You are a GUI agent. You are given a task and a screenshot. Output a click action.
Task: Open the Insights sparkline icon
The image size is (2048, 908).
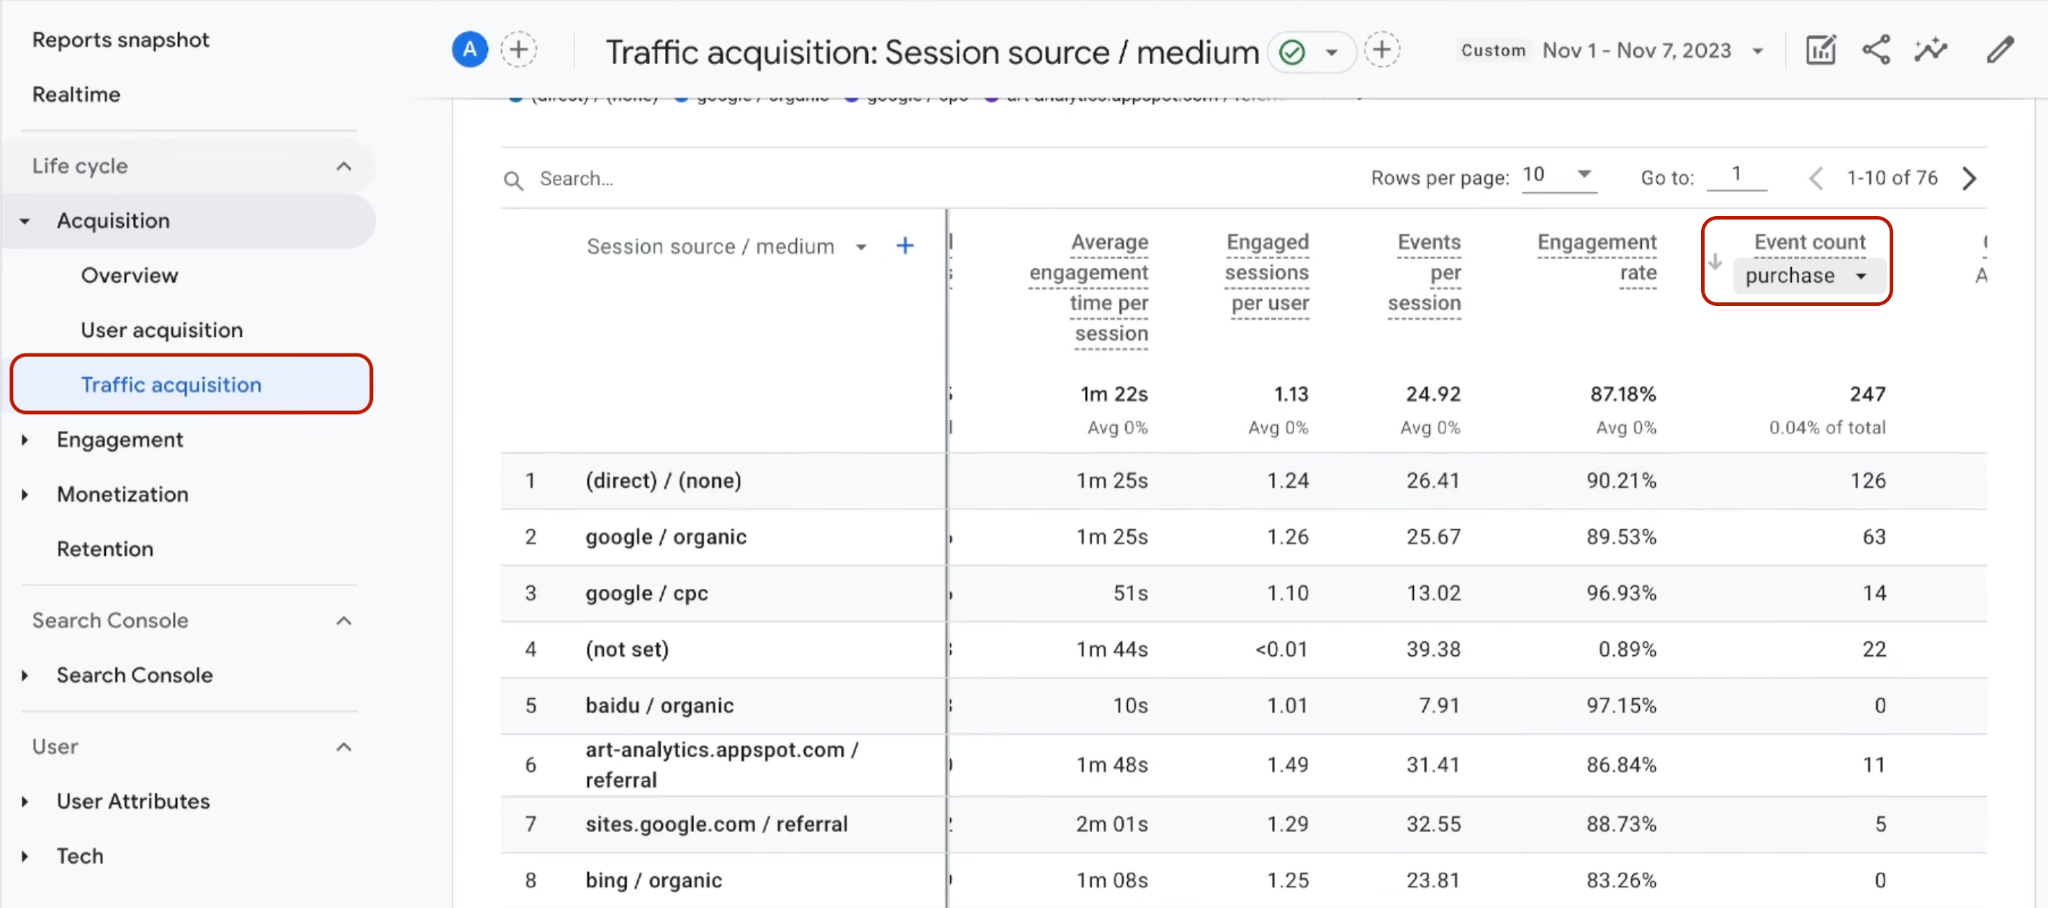(1931, 50)
